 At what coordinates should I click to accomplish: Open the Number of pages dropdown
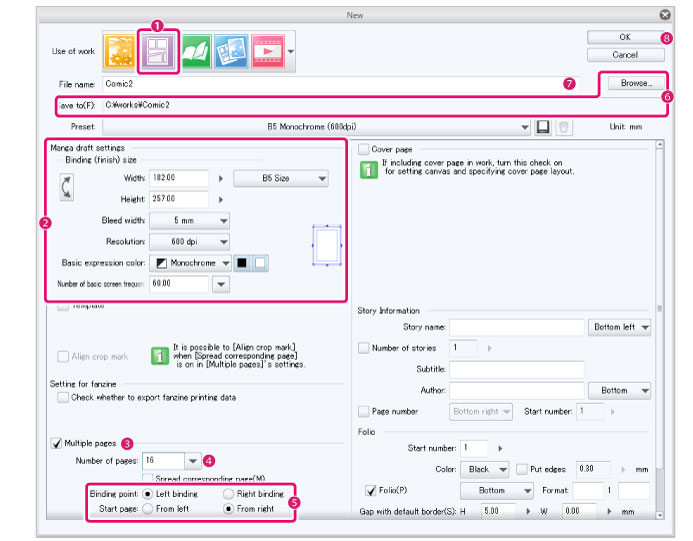pos(192,461)
